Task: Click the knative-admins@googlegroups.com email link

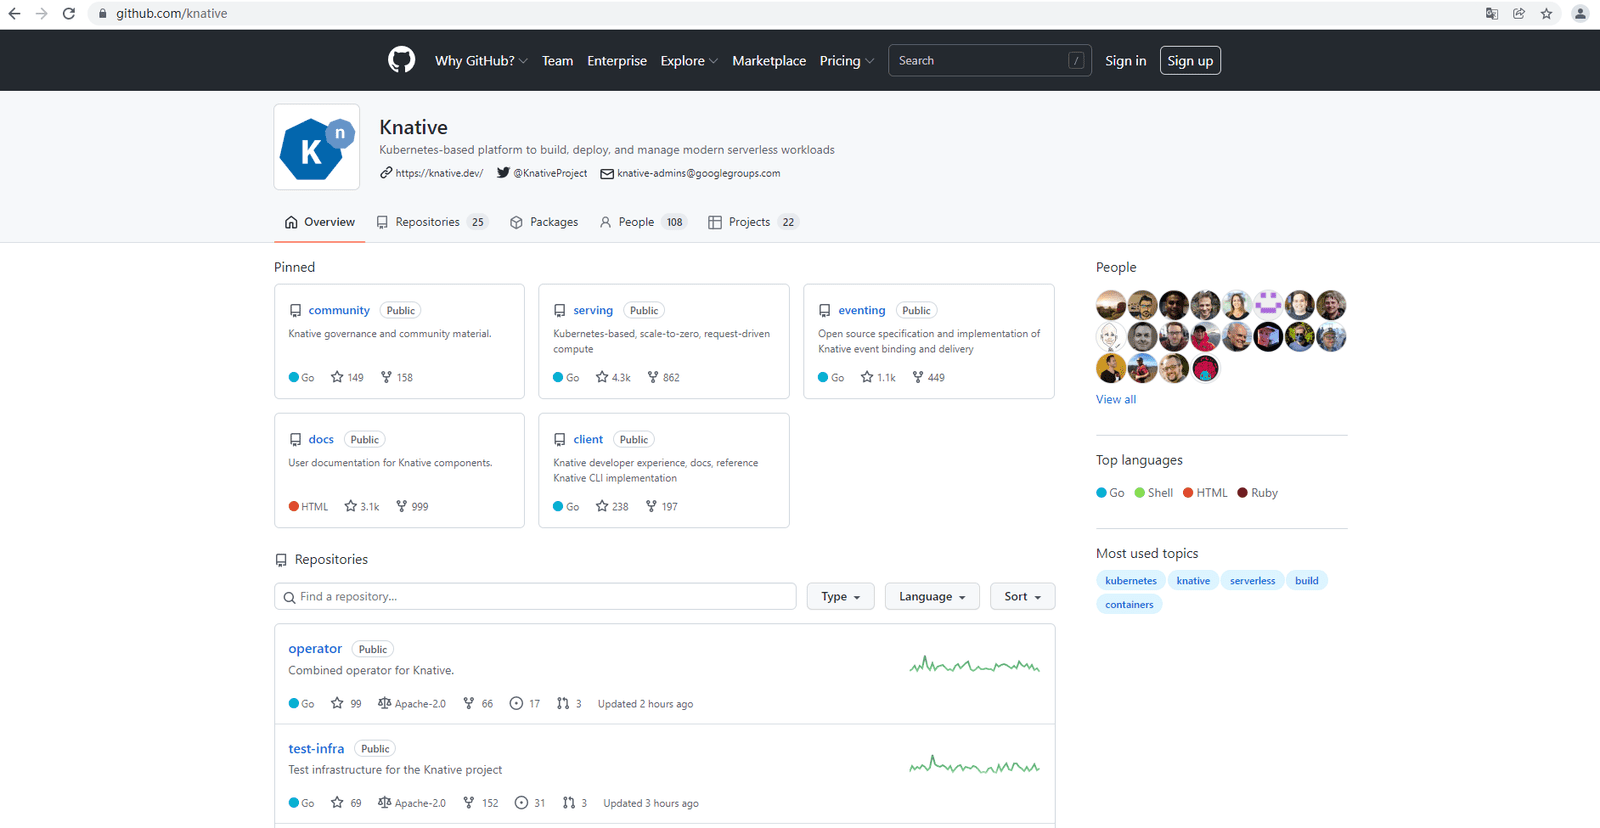Action: 698,173
